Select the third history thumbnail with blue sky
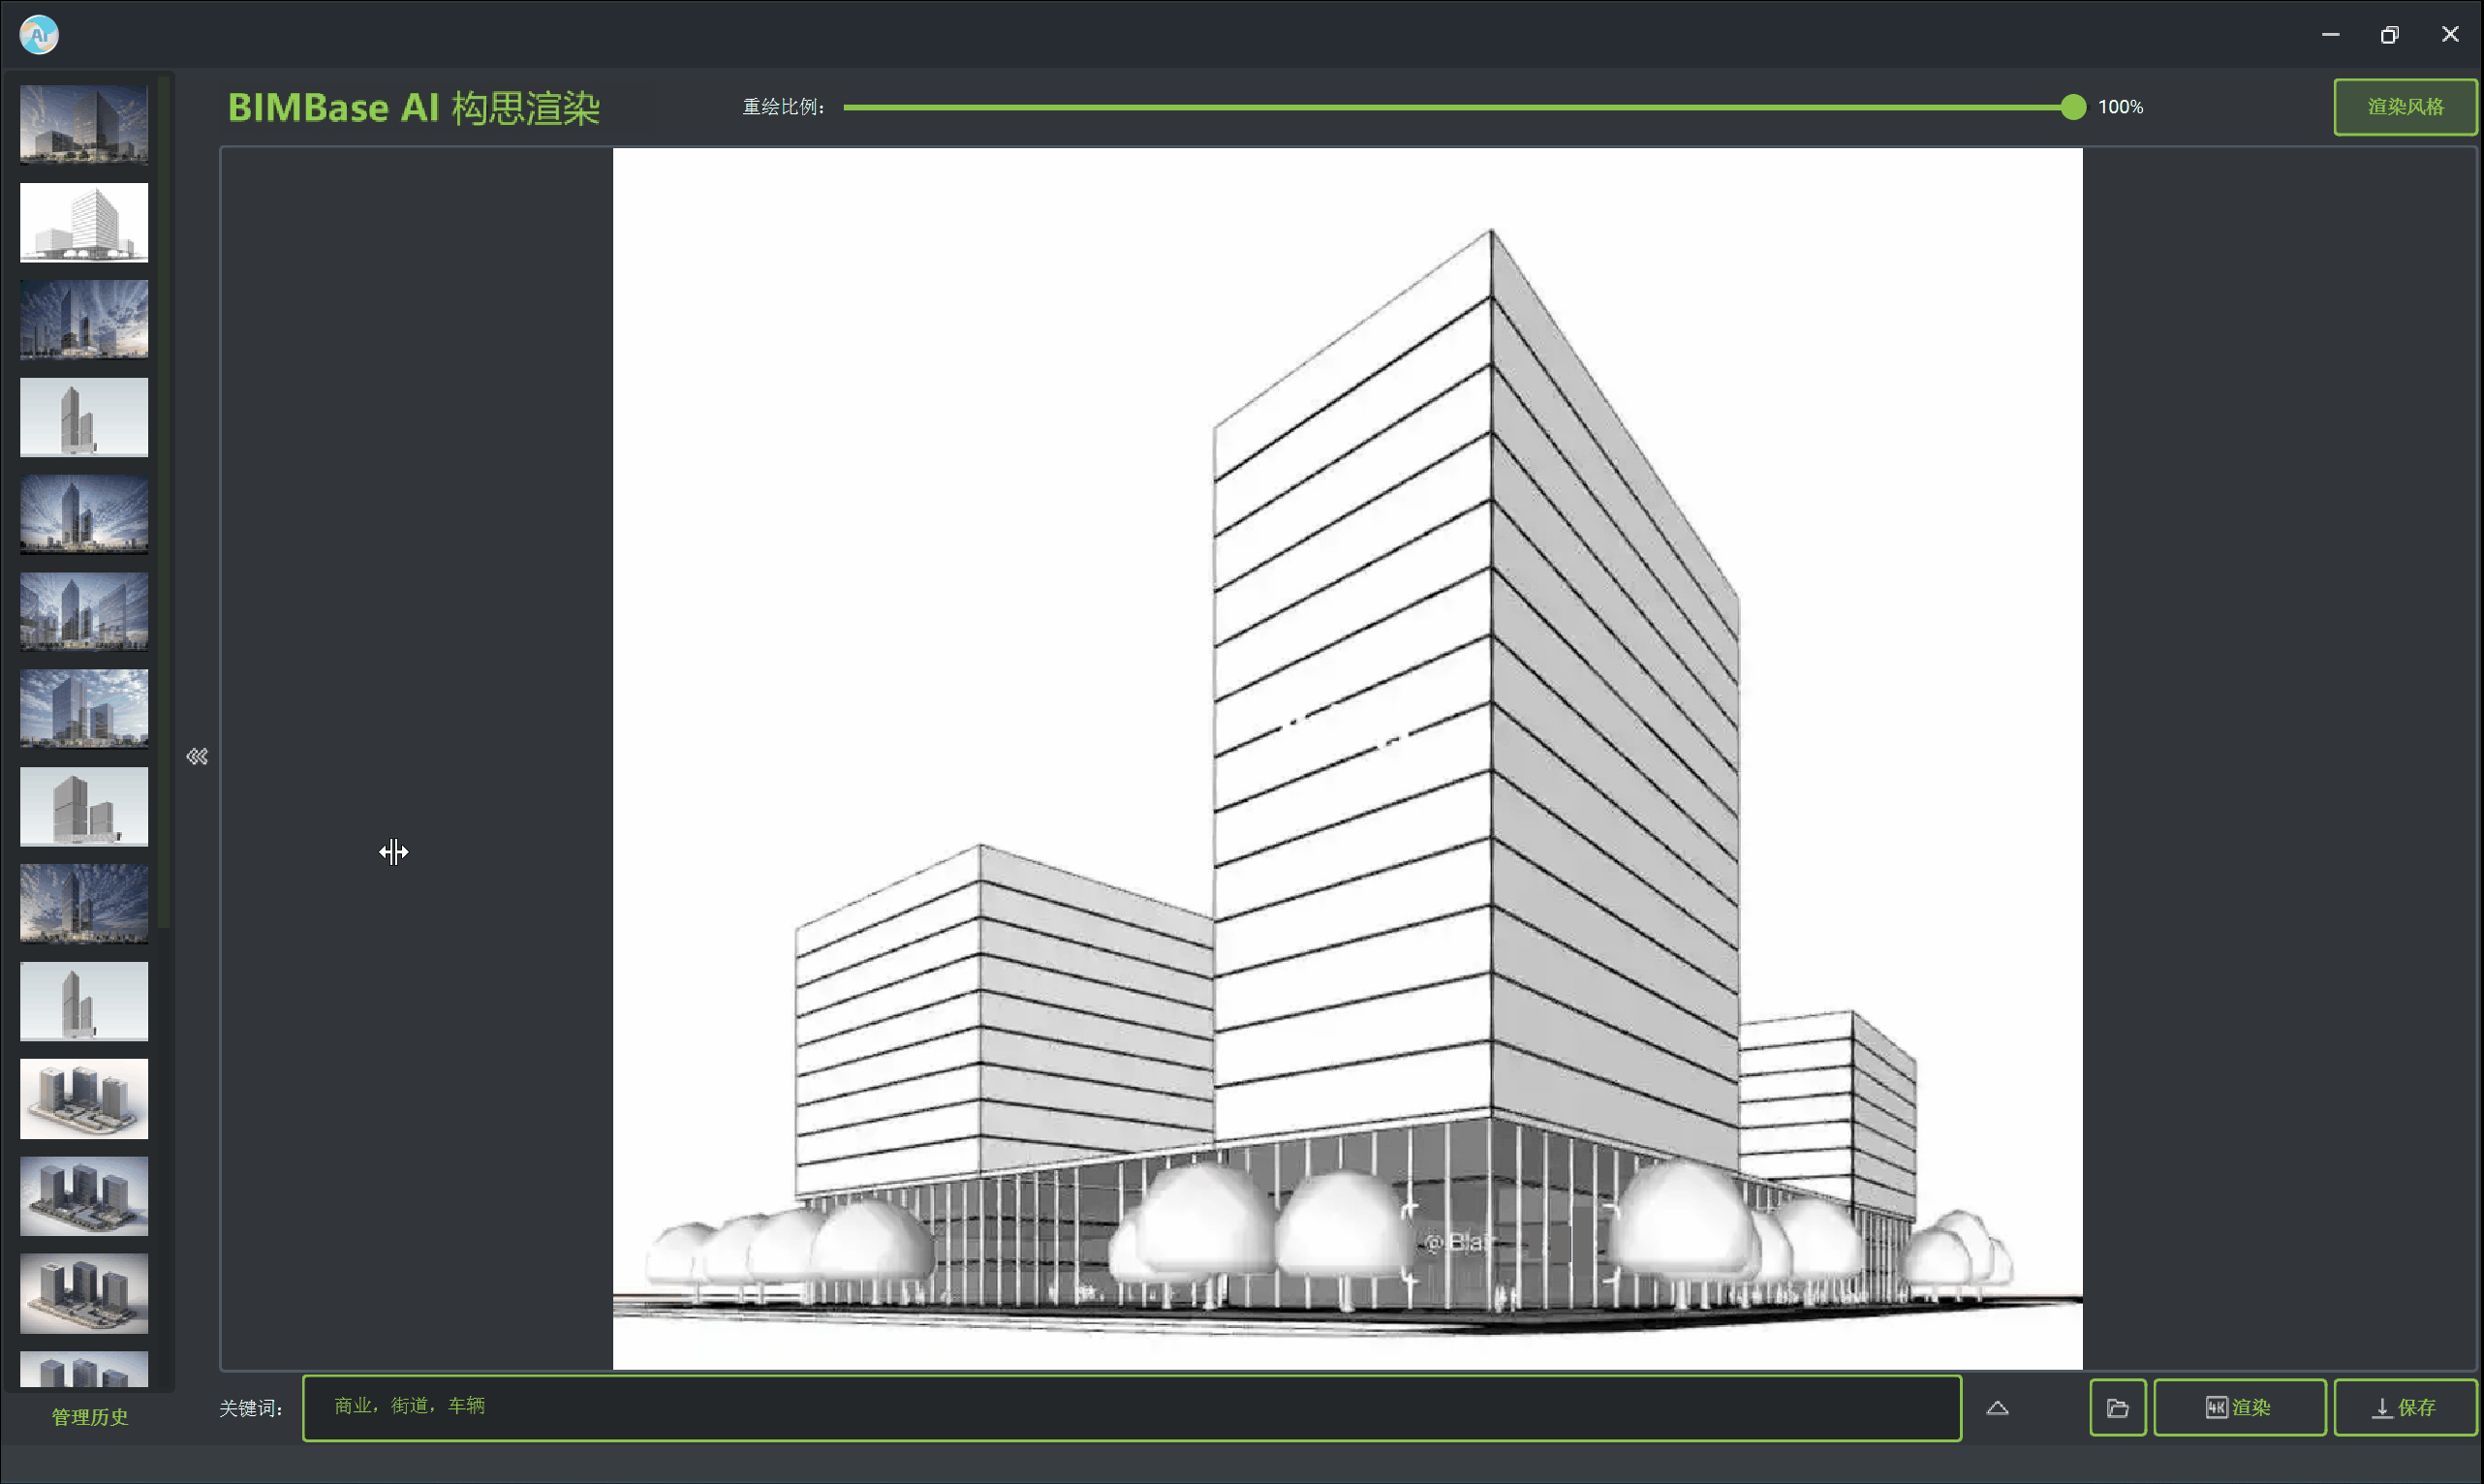 (84, 319)
